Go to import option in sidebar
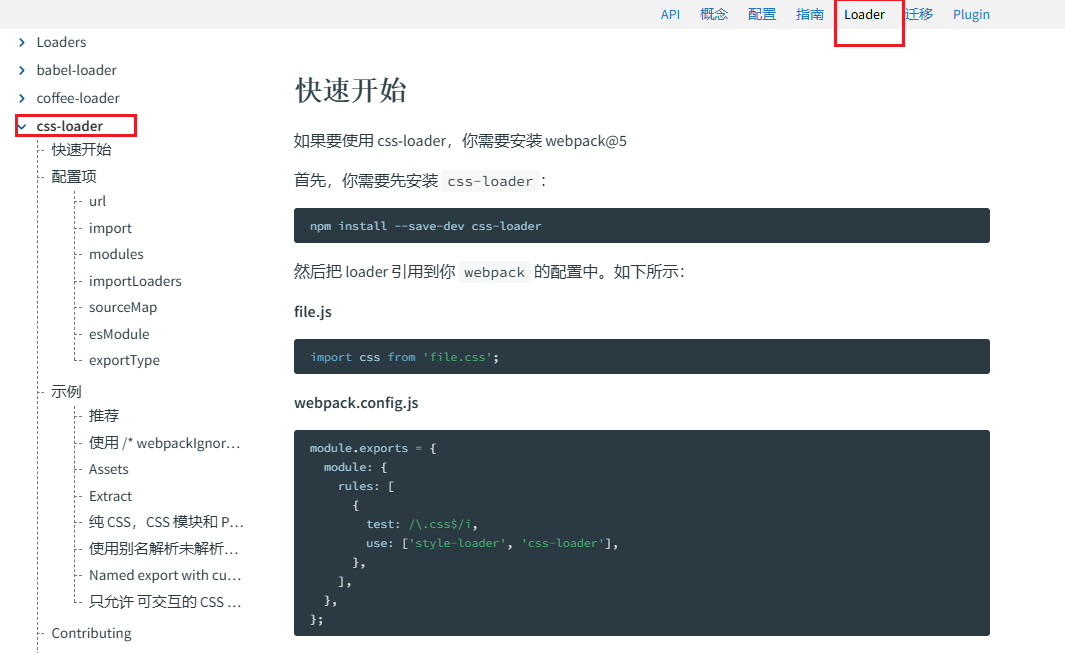The image size is (1065, 653). pos(110,228)
